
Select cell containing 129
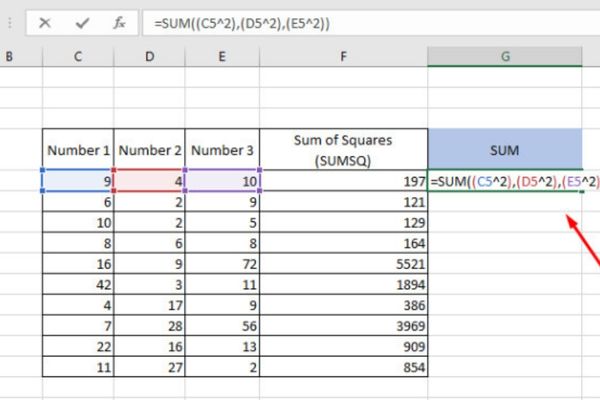[x=344, y=222]
